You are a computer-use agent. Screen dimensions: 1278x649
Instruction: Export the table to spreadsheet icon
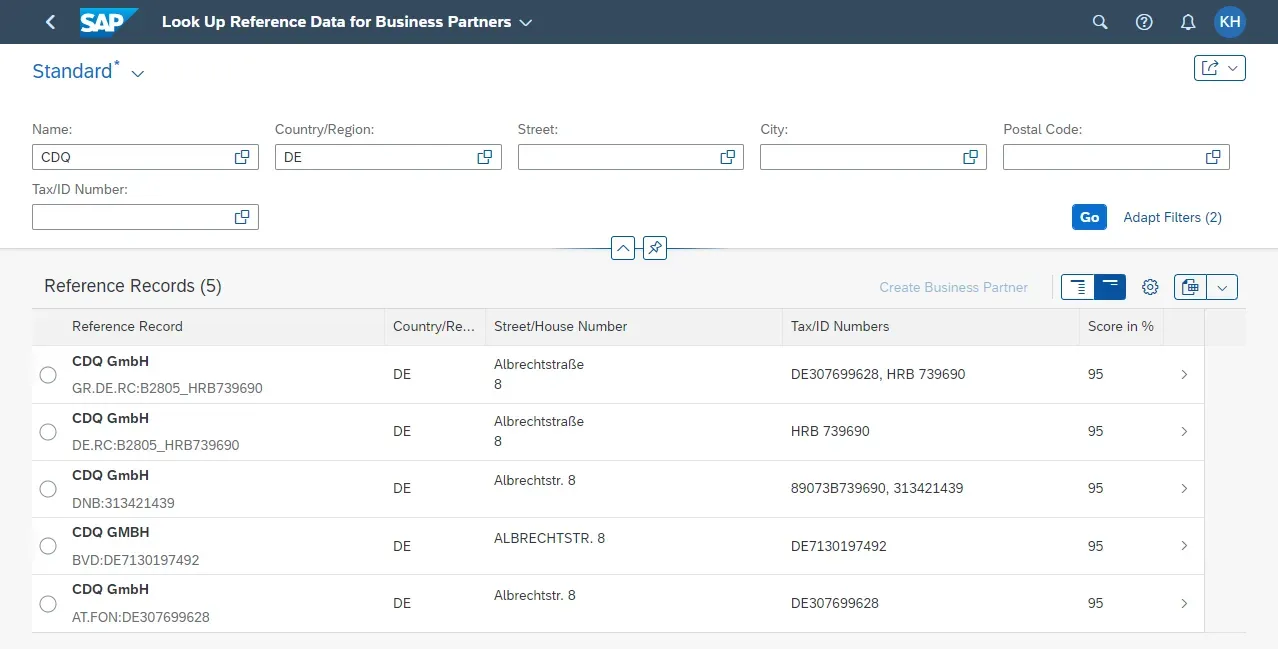1190,287
